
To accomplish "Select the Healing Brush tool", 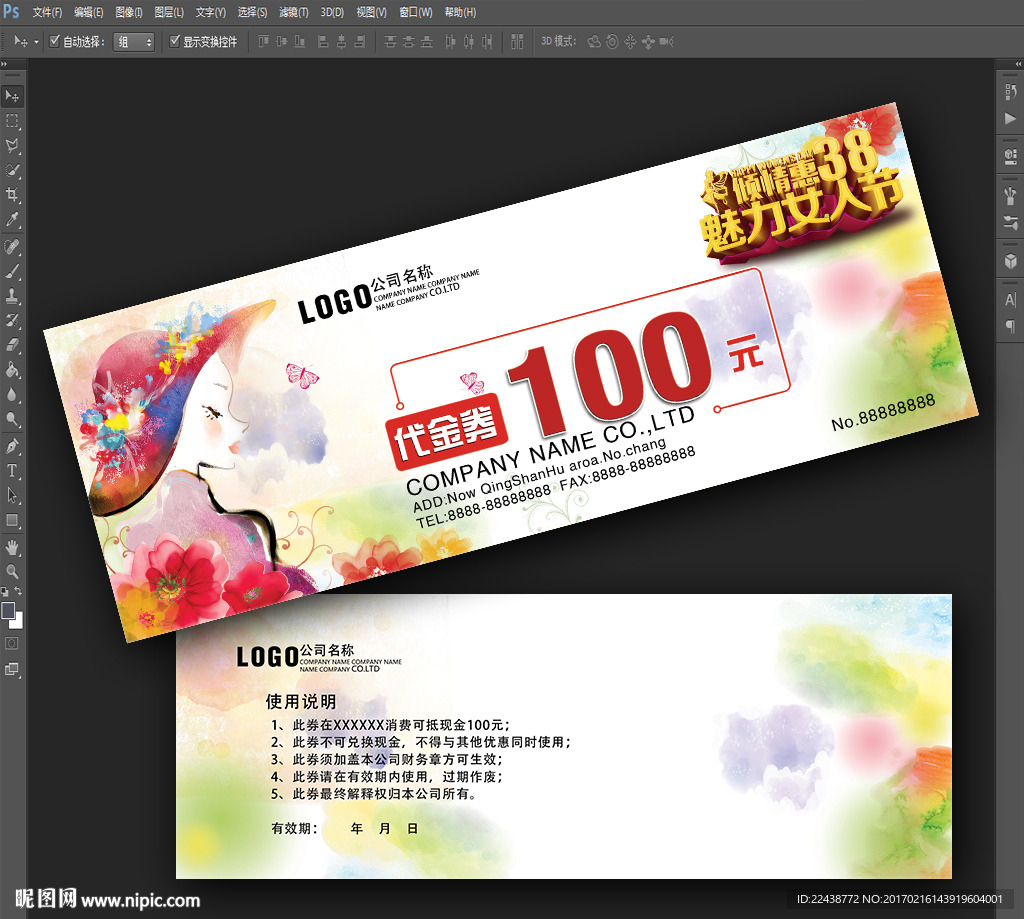I will [12, 247].
